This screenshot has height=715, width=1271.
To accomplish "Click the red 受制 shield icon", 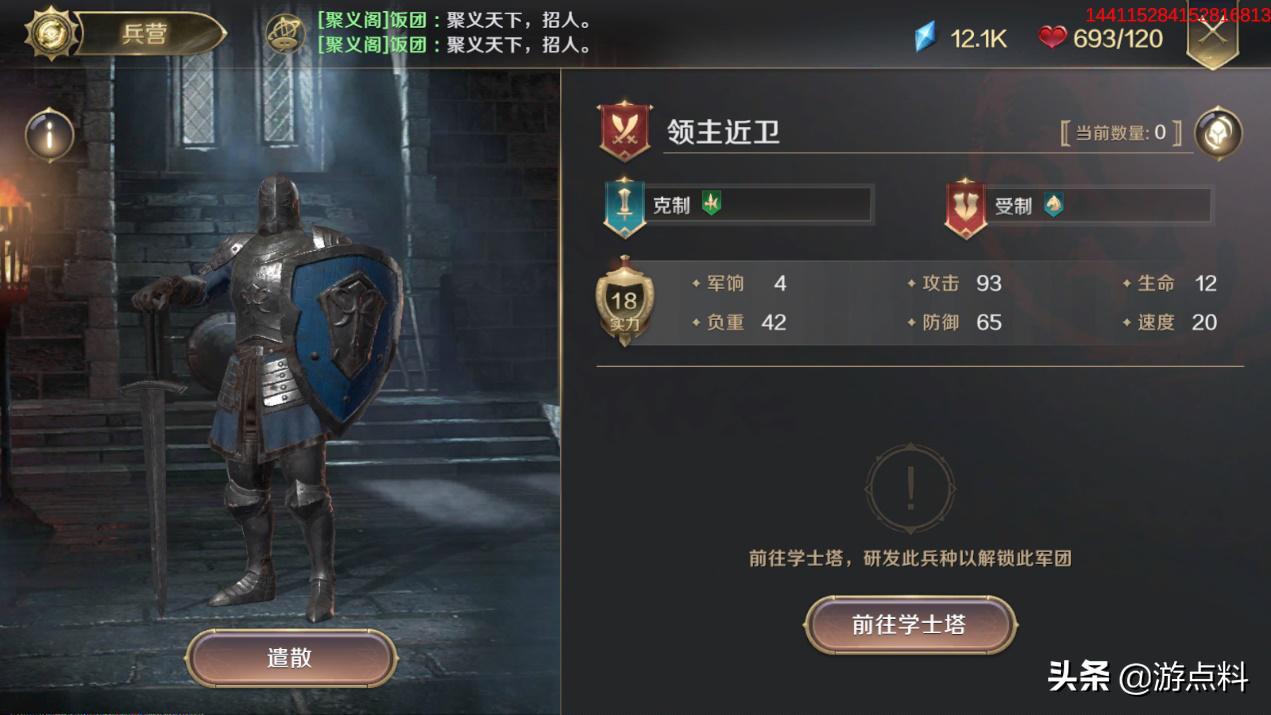I will [x=966, y=207].
